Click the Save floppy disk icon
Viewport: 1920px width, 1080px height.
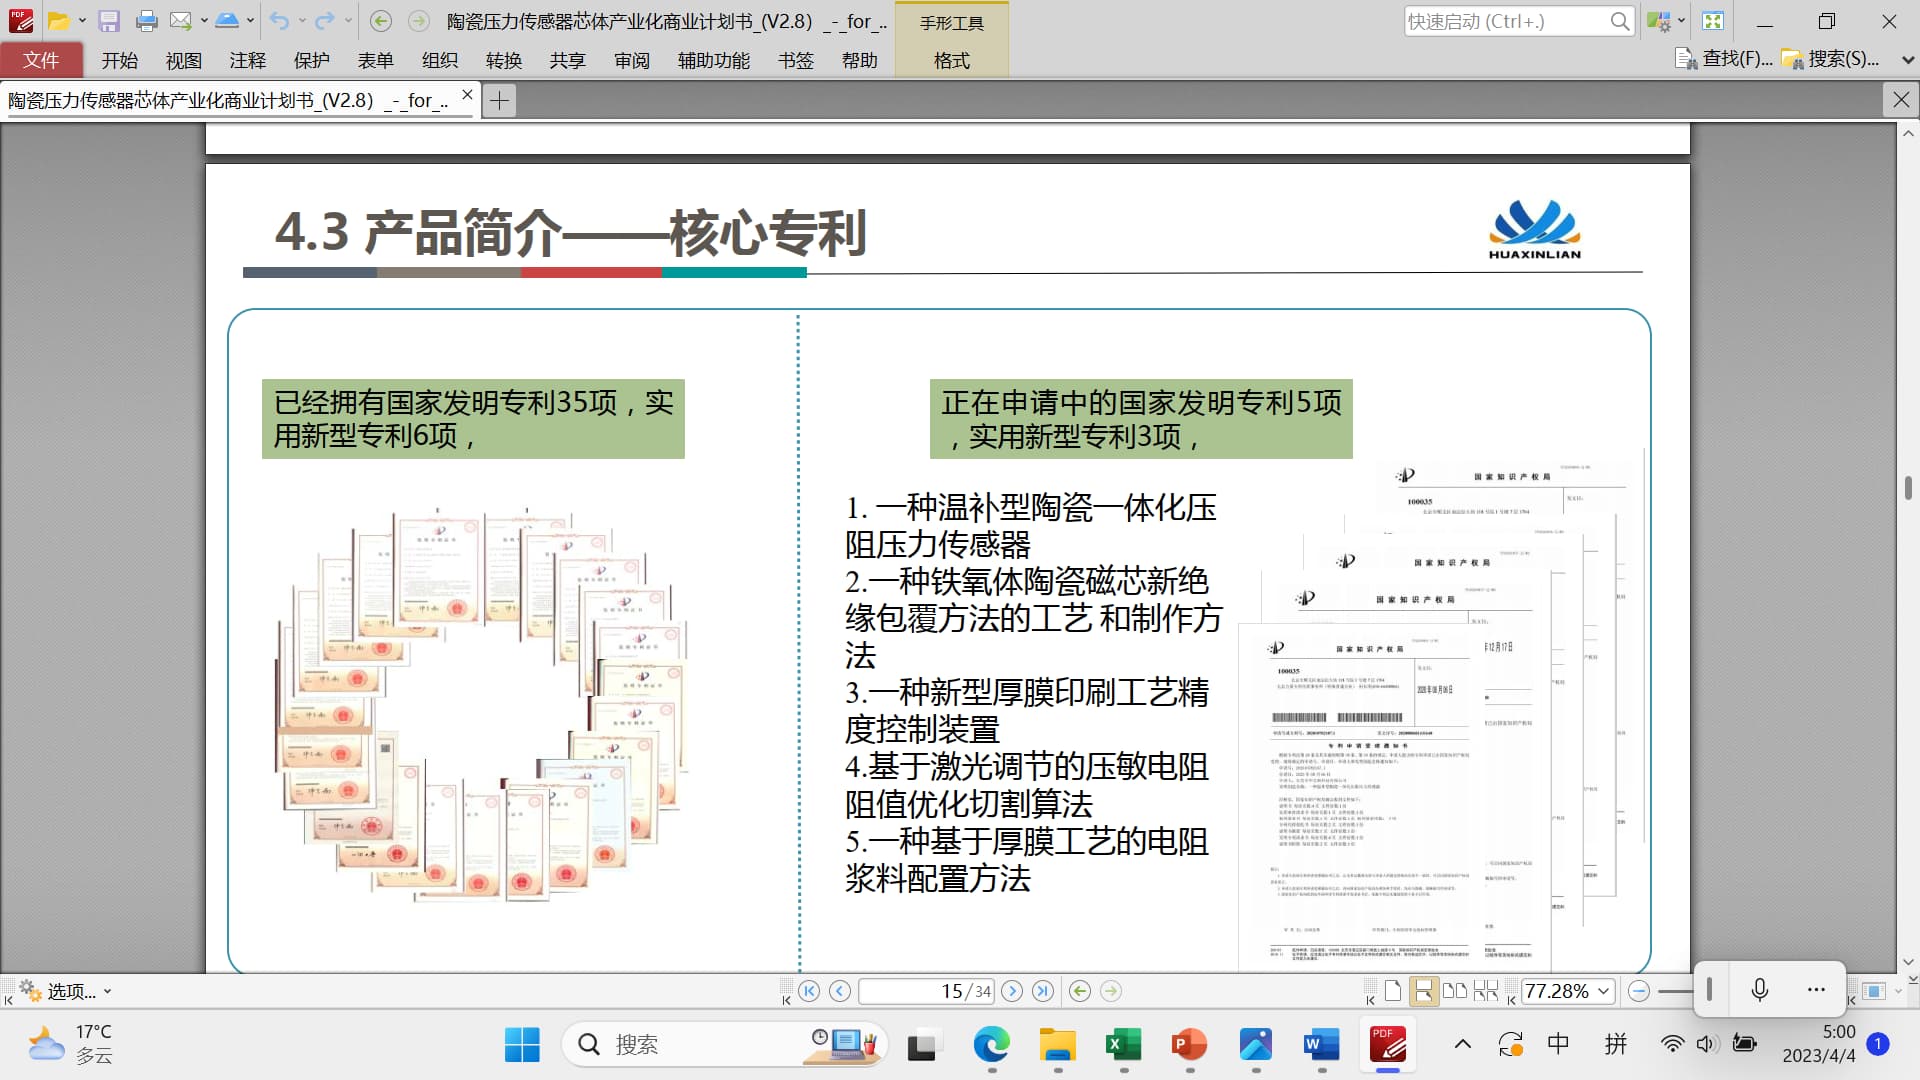pos(109,21)
